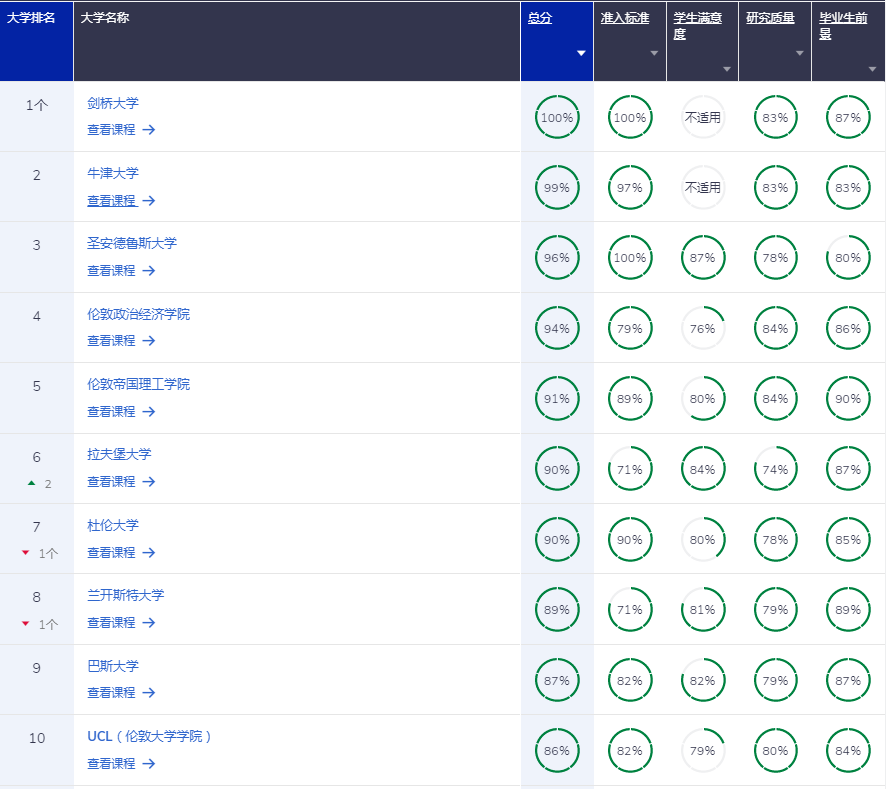
Task: Sort by 总分 column header
Action: click(540, 18)
